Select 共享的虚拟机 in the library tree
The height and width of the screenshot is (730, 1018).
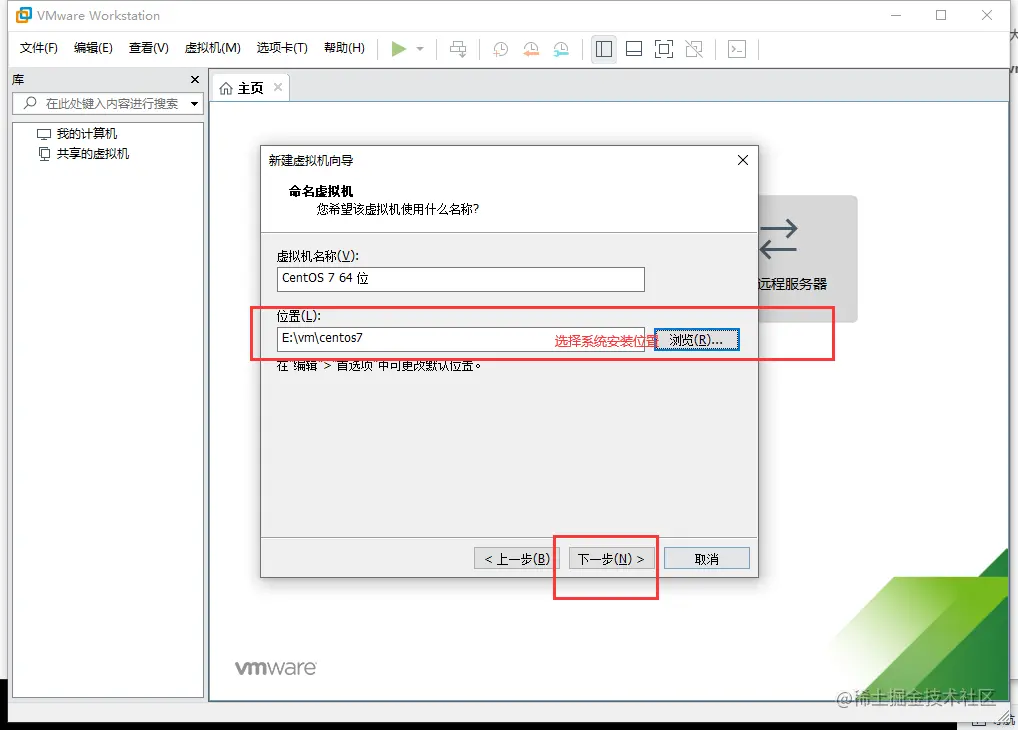(x=92, y=154)
